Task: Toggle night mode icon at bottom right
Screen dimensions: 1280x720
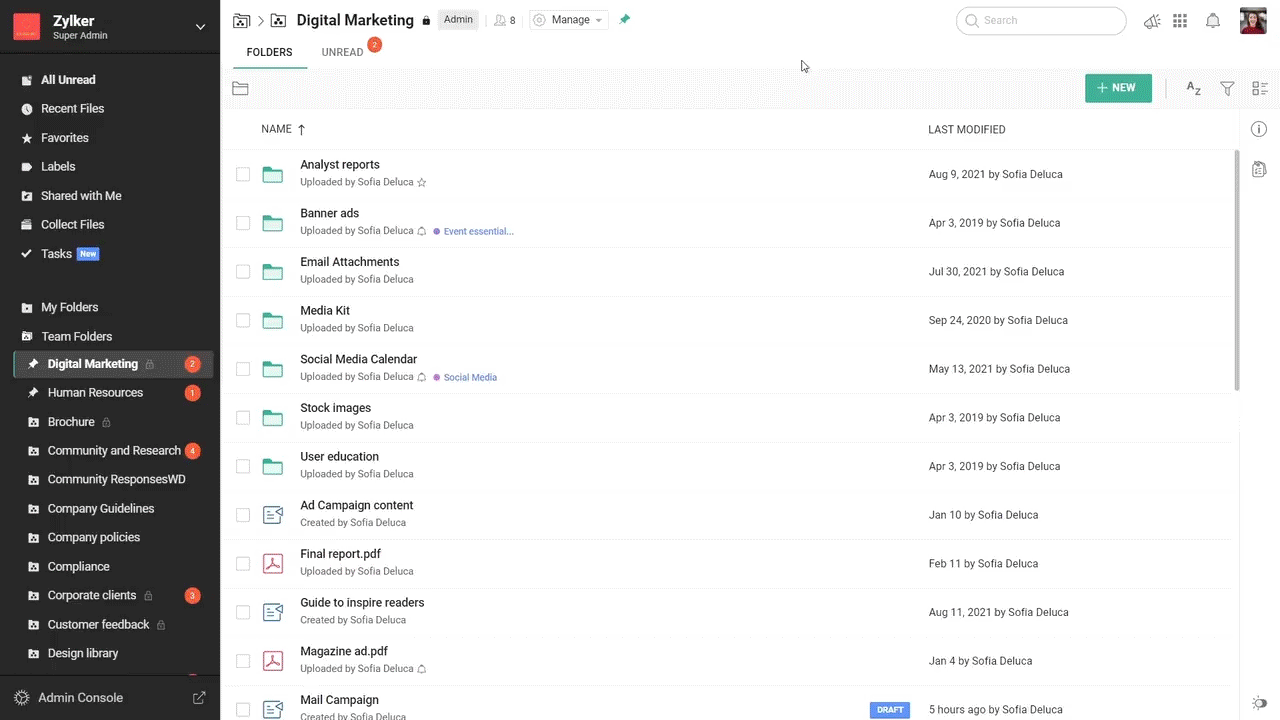Action: (x=1259, y=703)
